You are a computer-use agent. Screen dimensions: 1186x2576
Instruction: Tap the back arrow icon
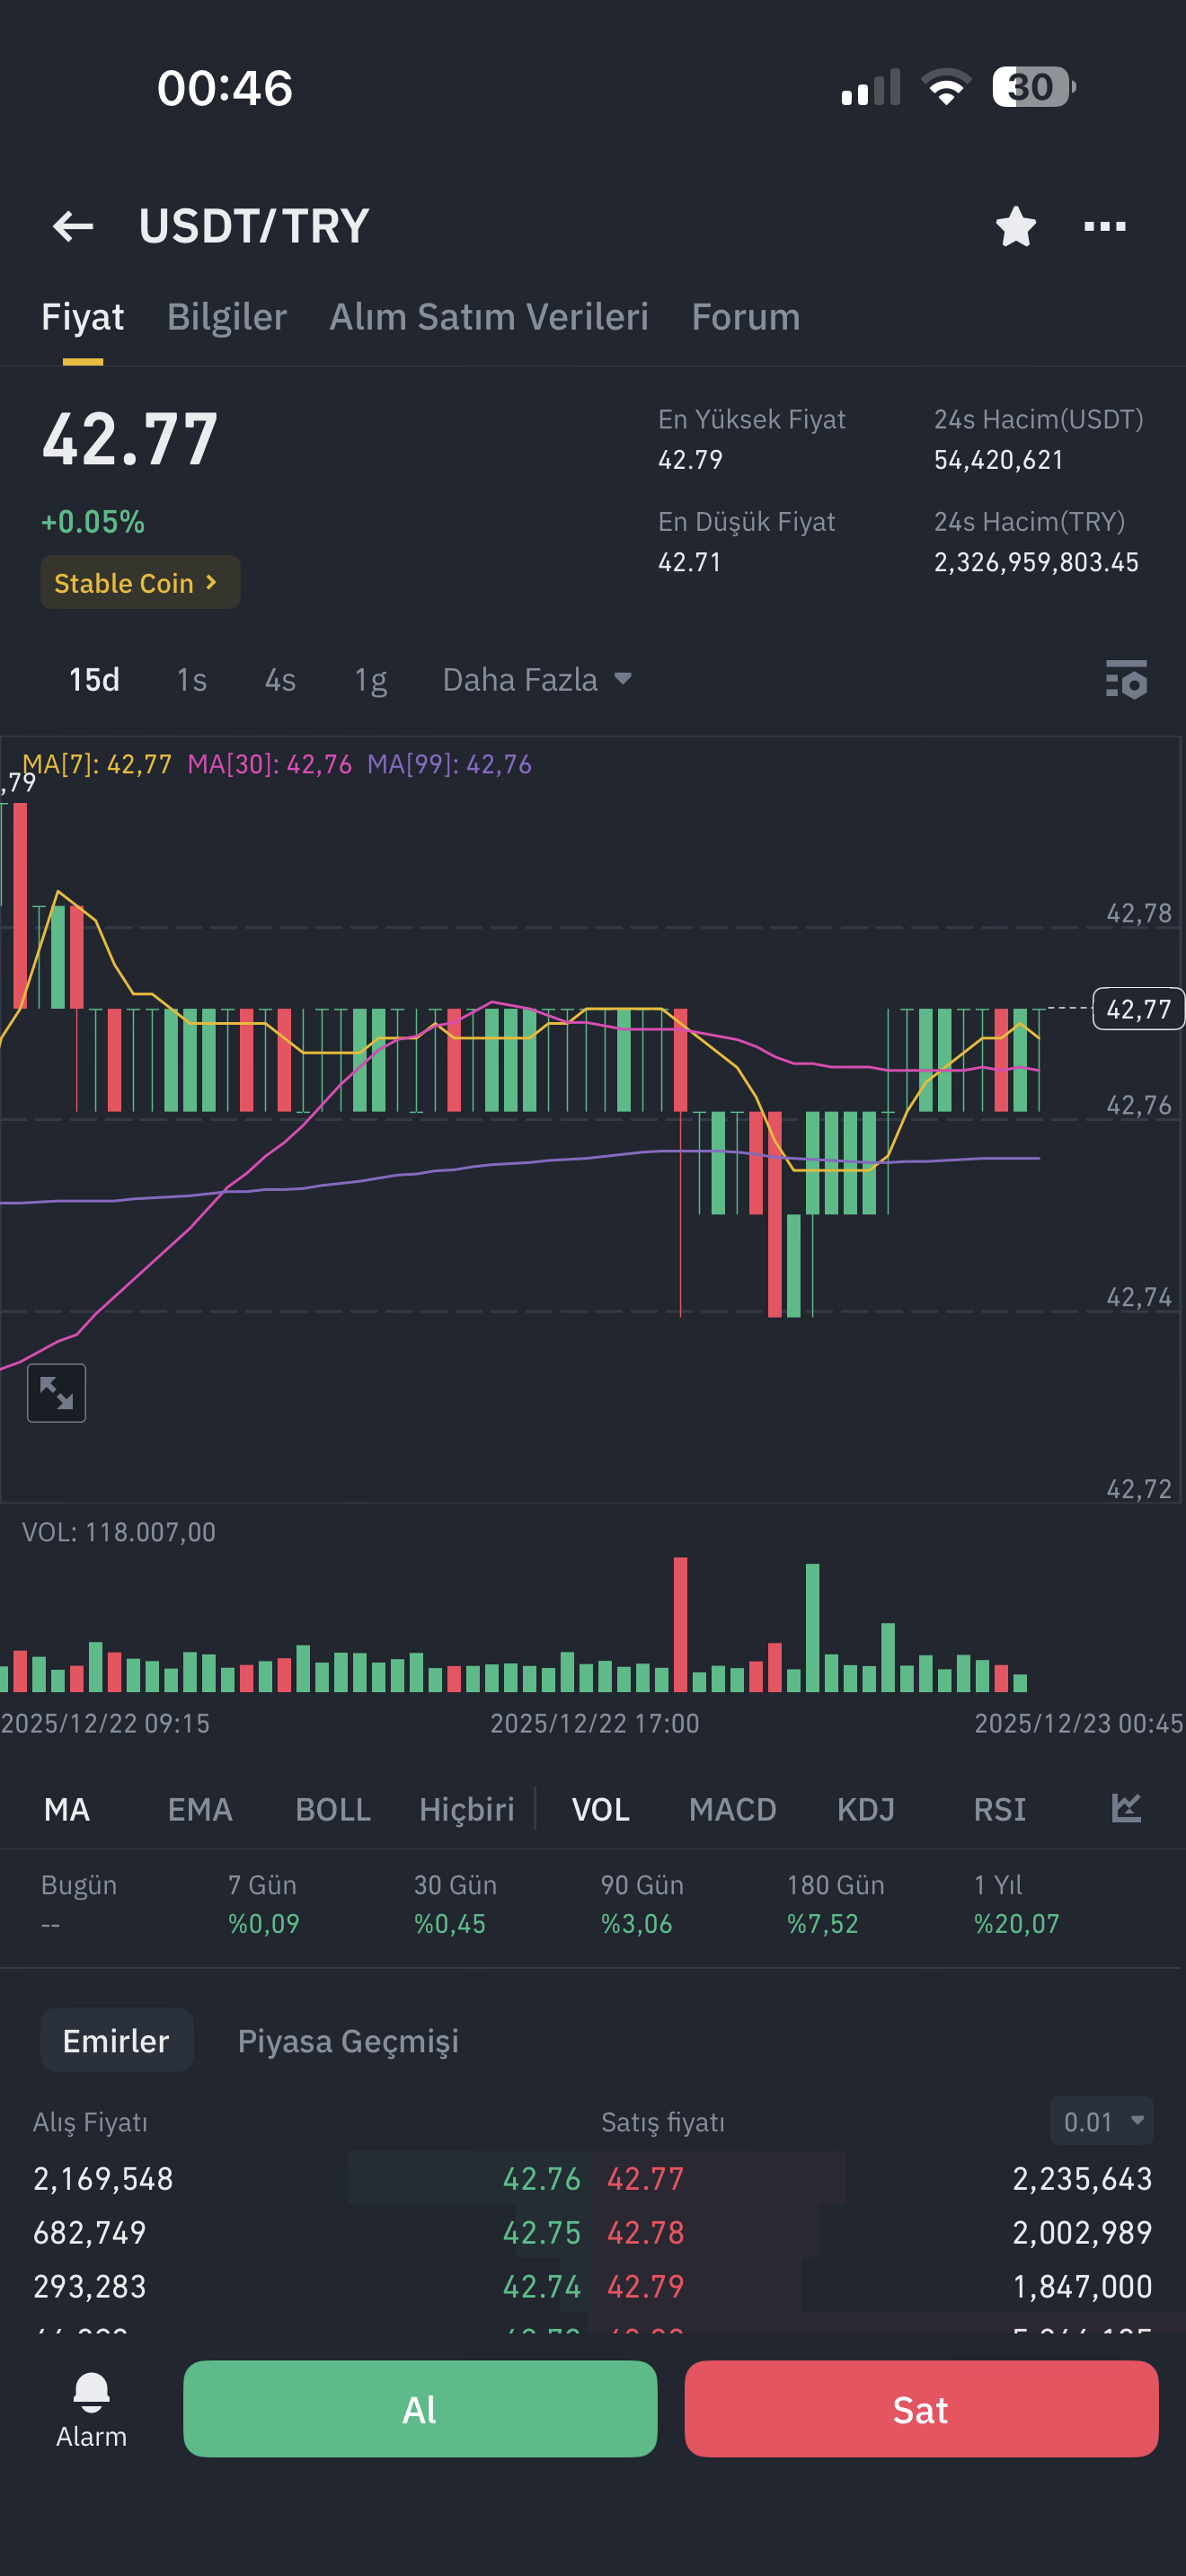73,226
